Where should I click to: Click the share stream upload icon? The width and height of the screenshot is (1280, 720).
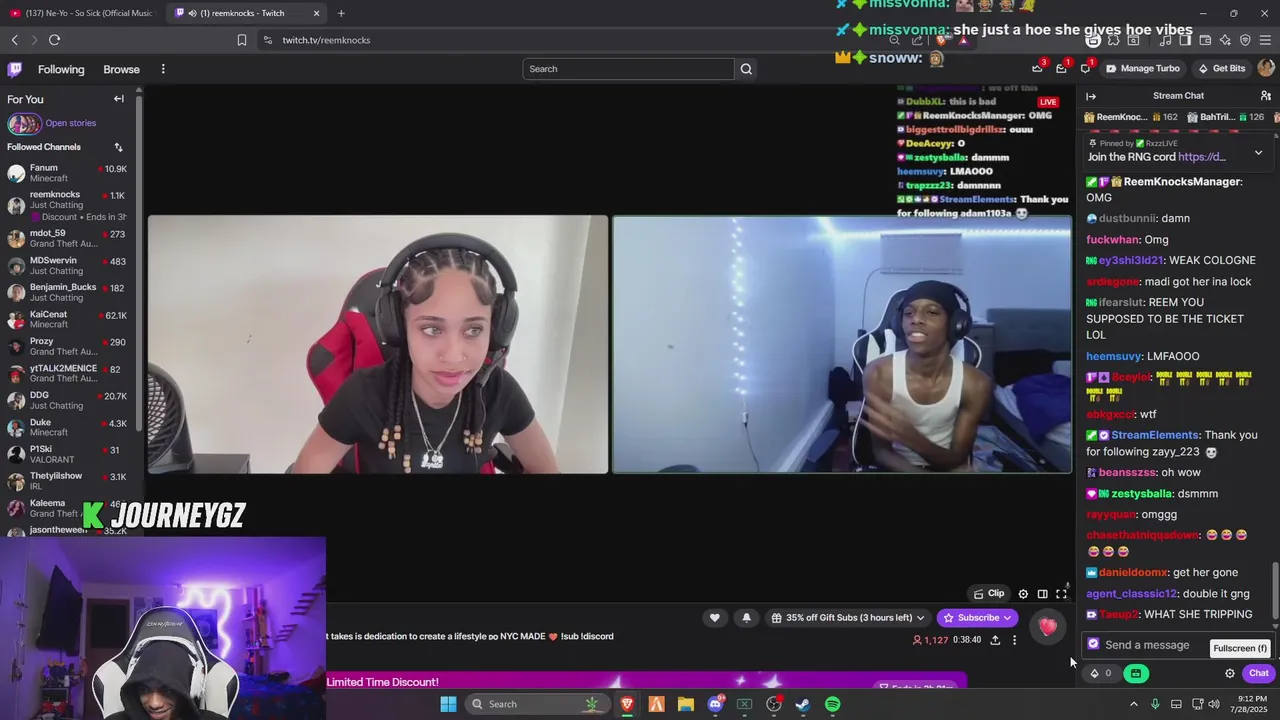coord(995,640)
